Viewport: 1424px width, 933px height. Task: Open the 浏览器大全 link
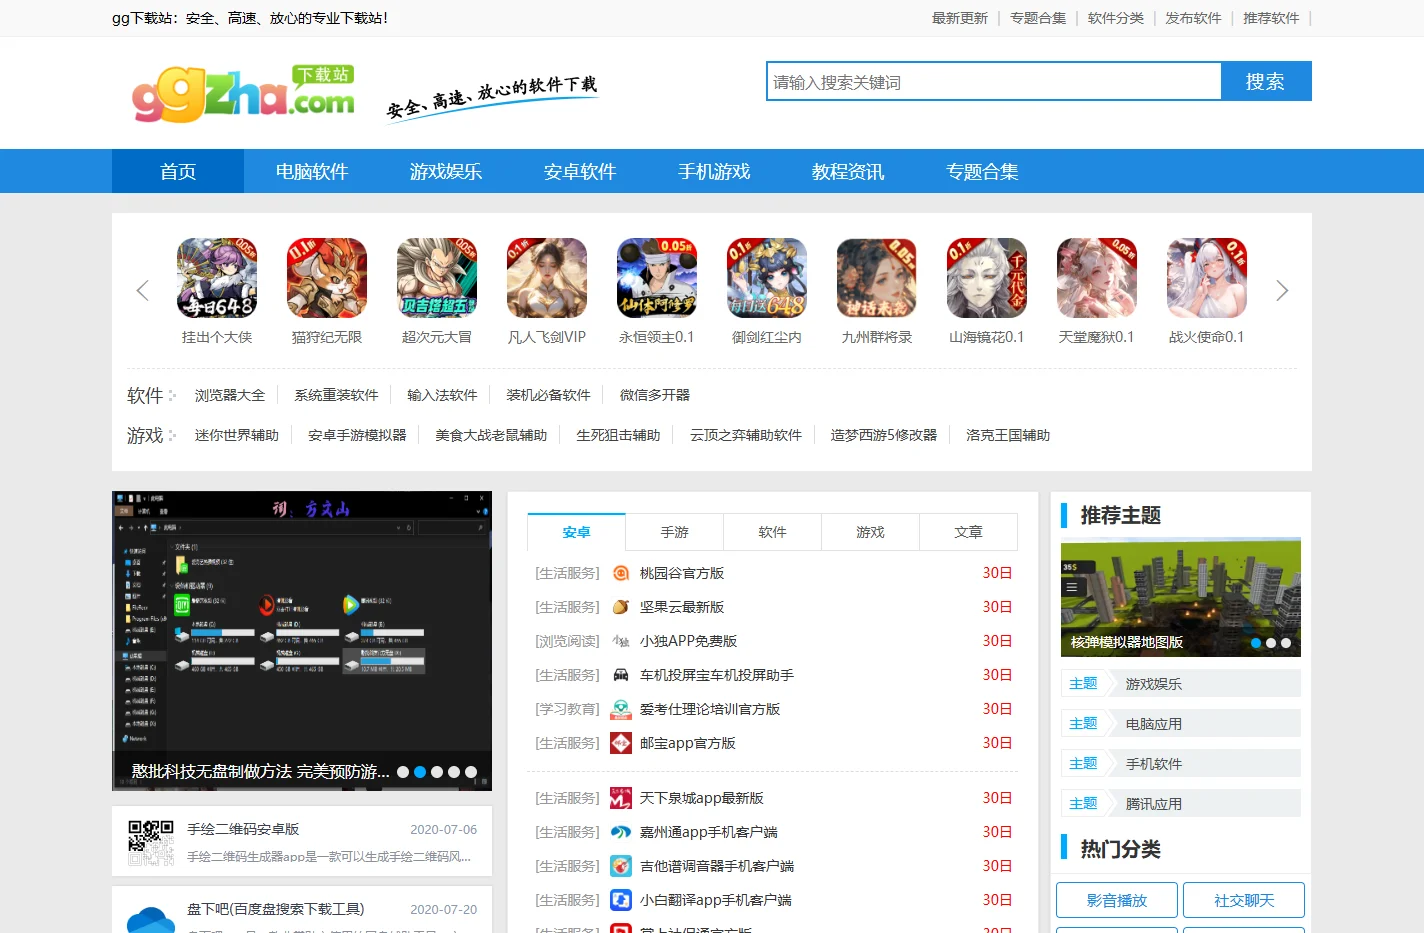(x=230, y=395)
